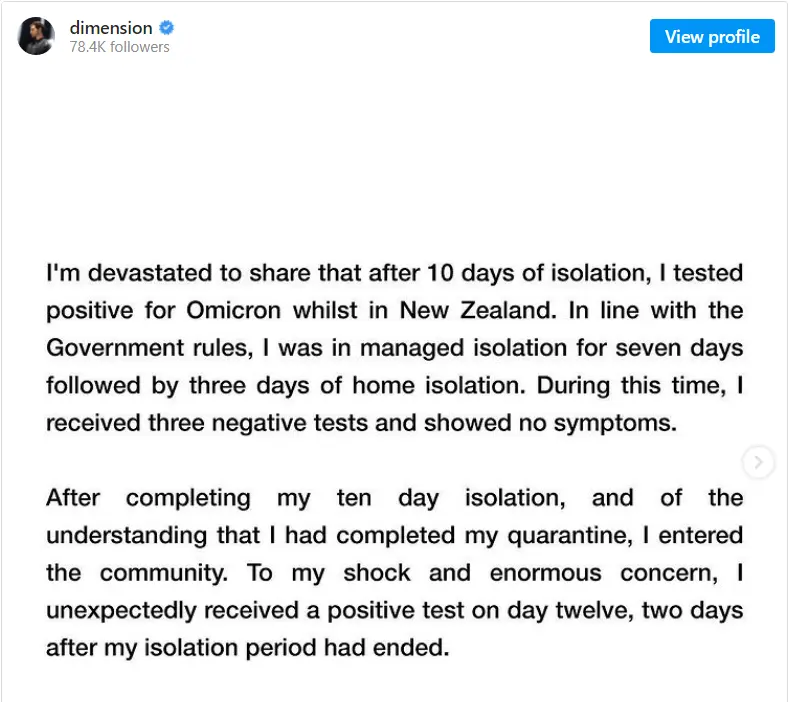This screenshot has height=702, width=796.
Task: Click the line "received three negative tests"
Action: tap(361, 423)
